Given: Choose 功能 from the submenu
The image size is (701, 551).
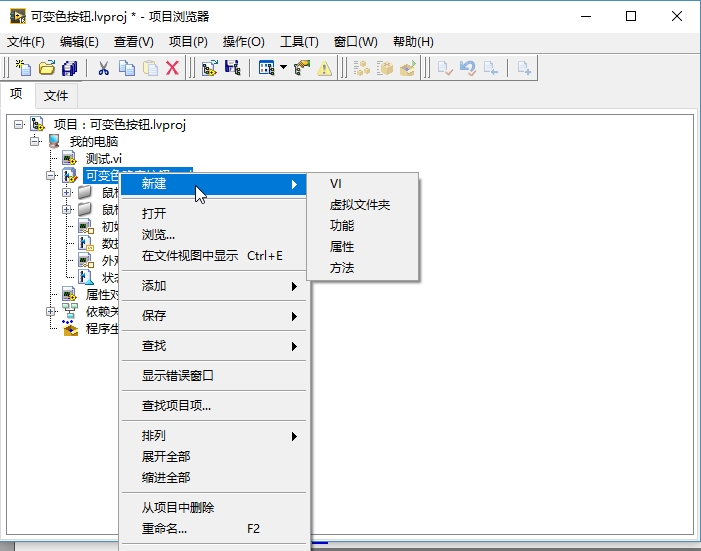Looking at the screenshot, I should click(x=363, y=226).
